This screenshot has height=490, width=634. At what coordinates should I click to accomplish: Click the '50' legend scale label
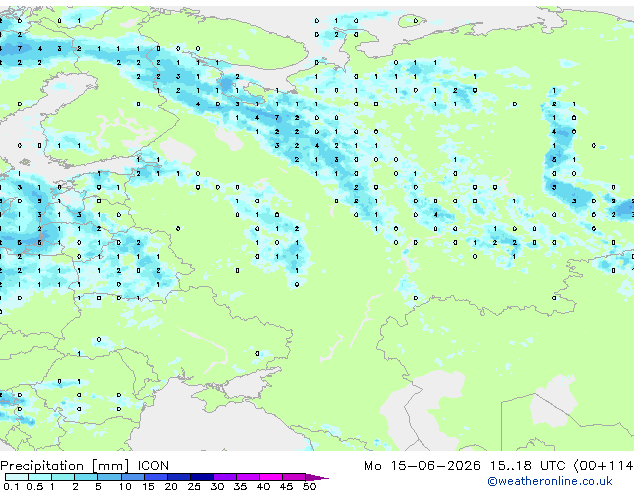pos(309,486)
